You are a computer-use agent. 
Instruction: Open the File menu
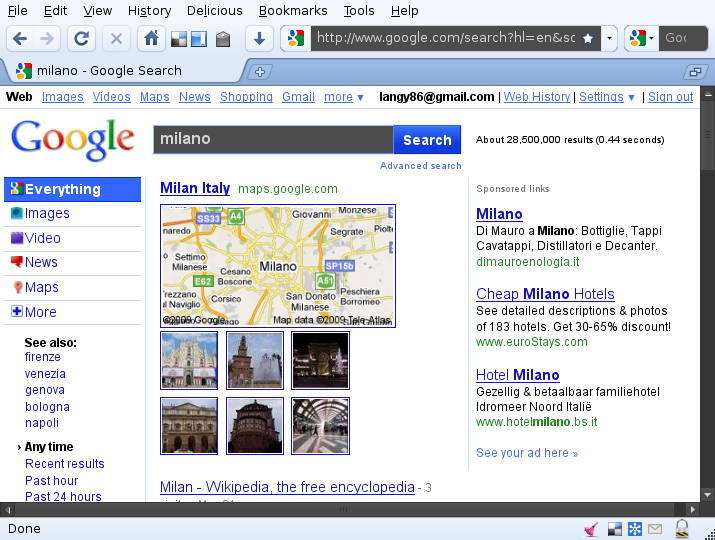click(x=18, y=10)
